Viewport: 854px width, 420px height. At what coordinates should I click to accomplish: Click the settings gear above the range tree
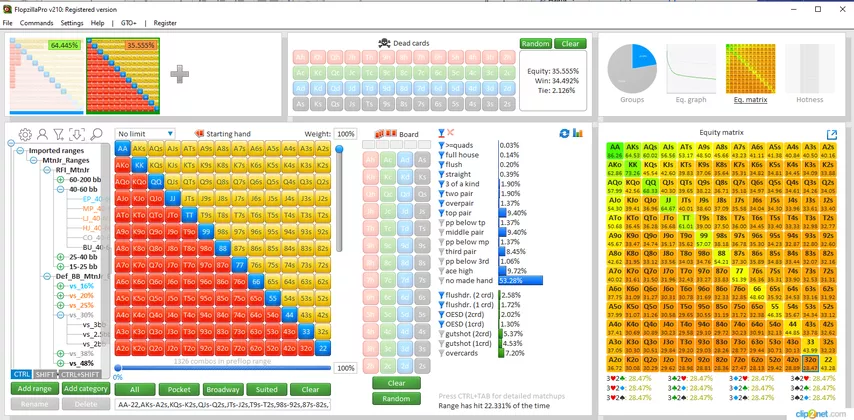coord(24,134)
